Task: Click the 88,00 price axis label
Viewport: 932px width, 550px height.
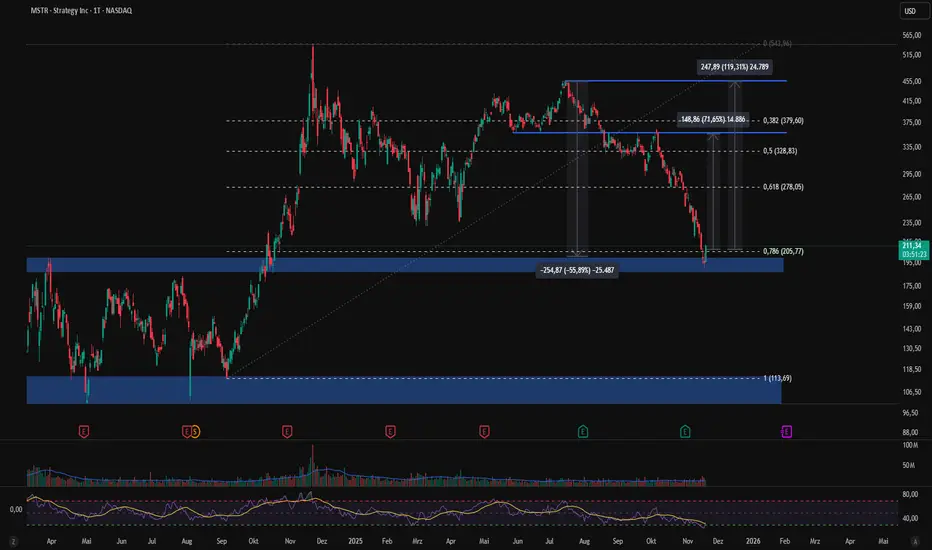Action: pos(911,432)
